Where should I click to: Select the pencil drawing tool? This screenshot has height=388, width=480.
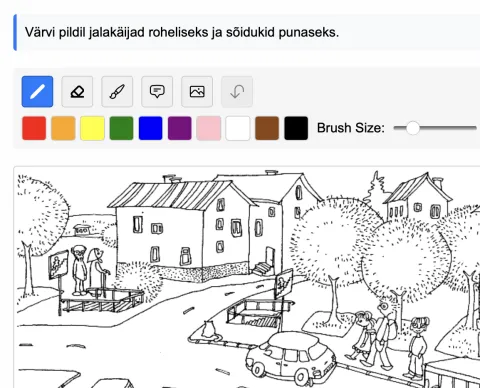tap(37, 92)
